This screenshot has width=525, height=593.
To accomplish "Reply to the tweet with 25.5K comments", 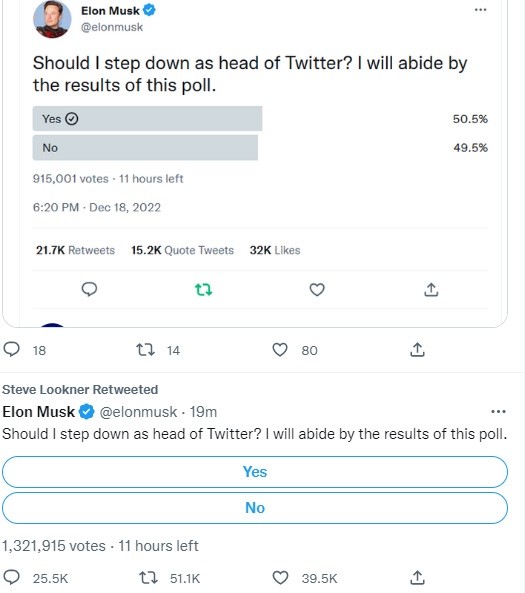I will click(x=11, y=578).
